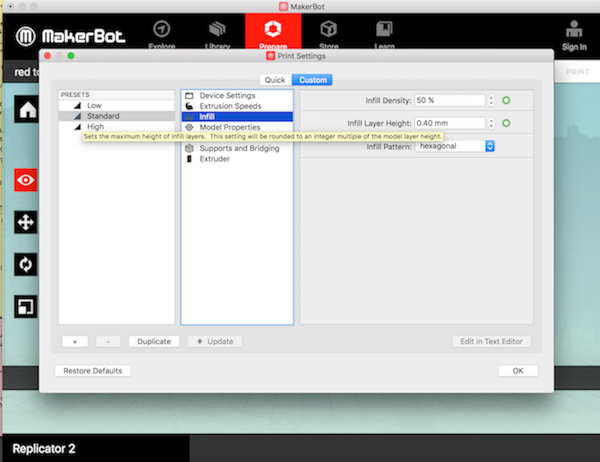Screen dimensions: 600x462
Task: Select the Low preset
Action: 116,105
